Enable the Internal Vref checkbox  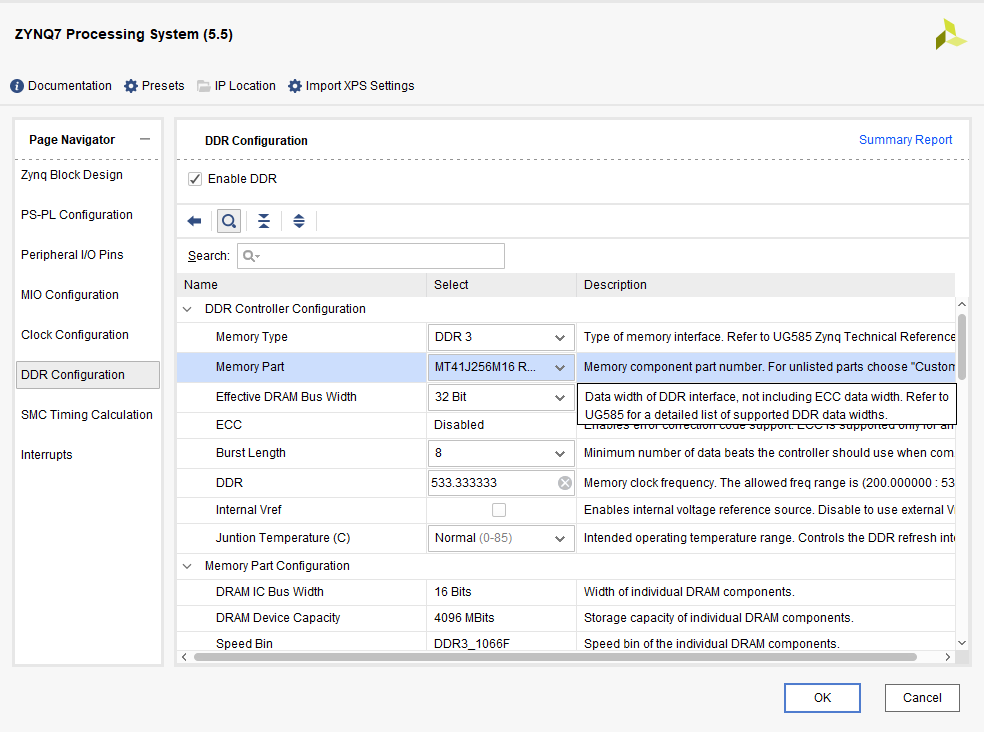pyautogui.click(x=499, y=510)
